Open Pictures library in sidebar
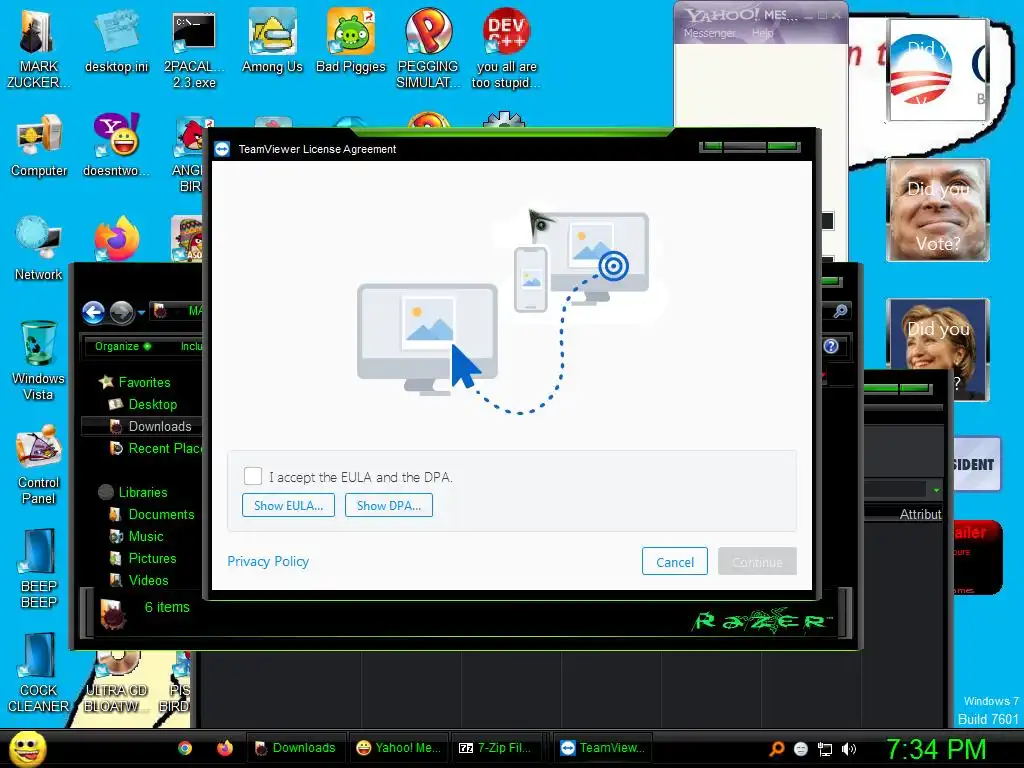This screenshot has width=1024, height=768. (152, 558)
